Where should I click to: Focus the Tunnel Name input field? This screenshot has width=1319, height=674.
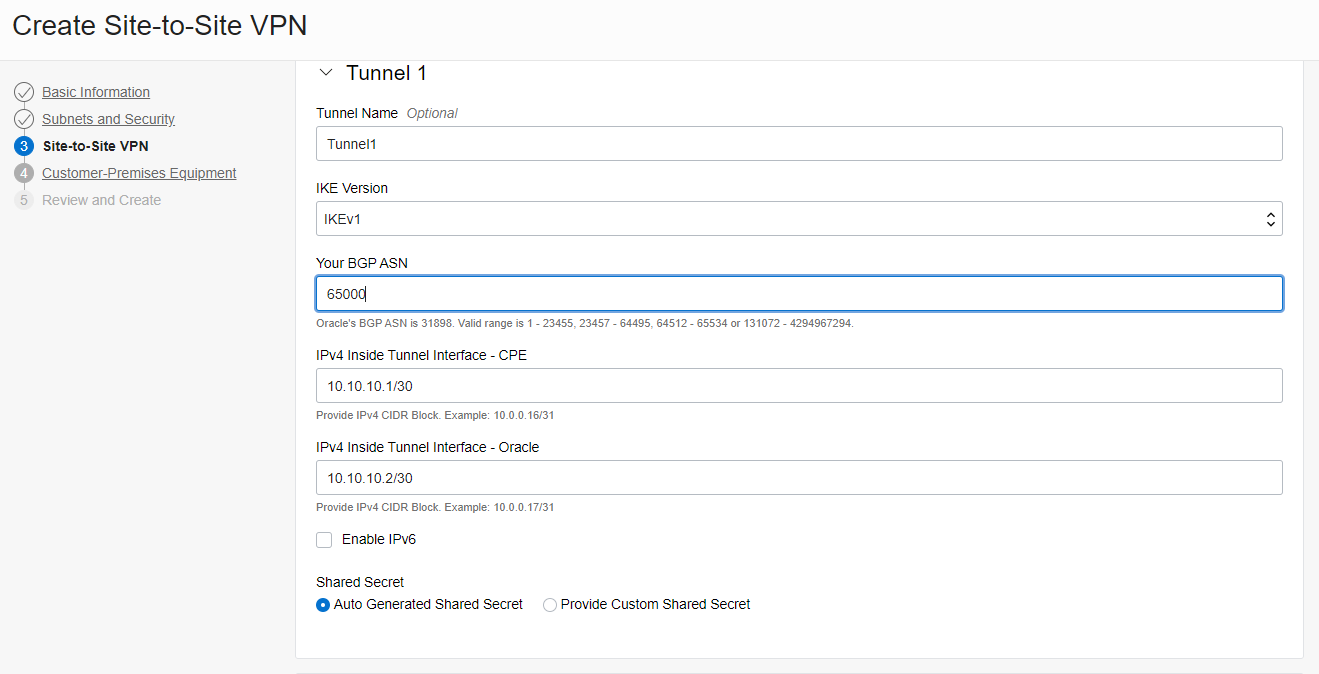798,144
